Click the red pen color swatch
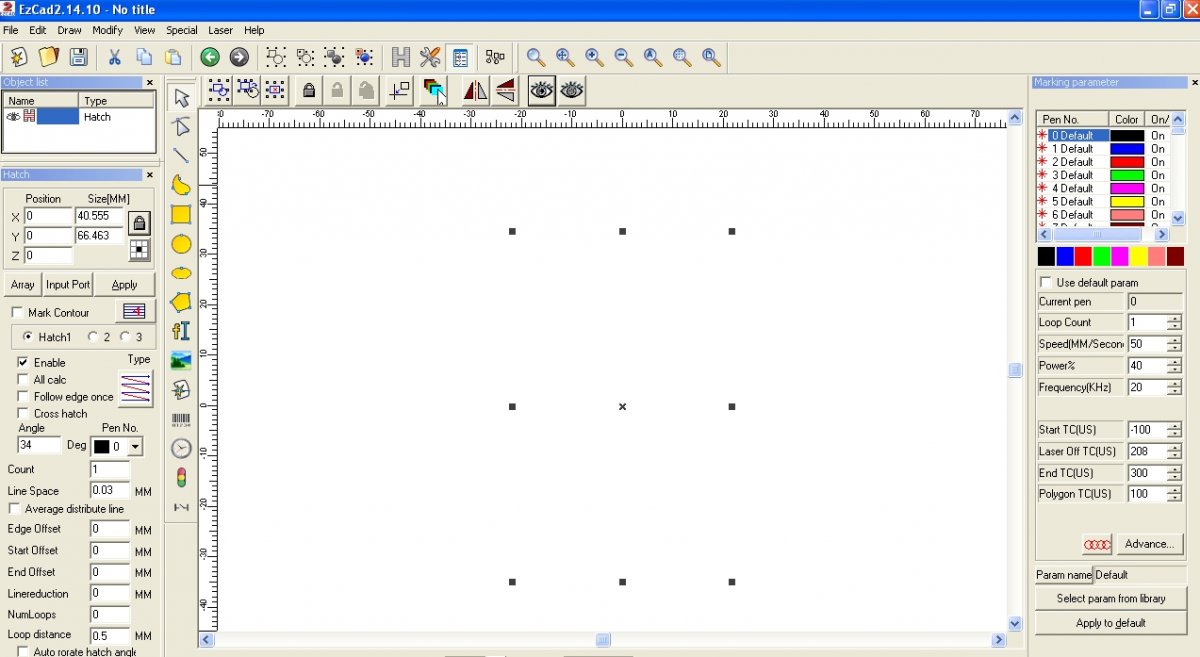The height and width of the screenshot is (657, 1200). (1083, 257)
